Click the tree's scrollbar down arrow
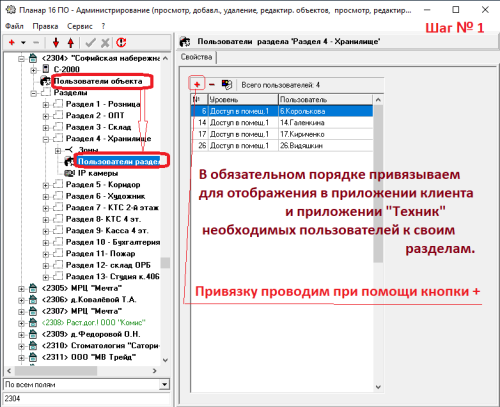 tap(165, 360)
